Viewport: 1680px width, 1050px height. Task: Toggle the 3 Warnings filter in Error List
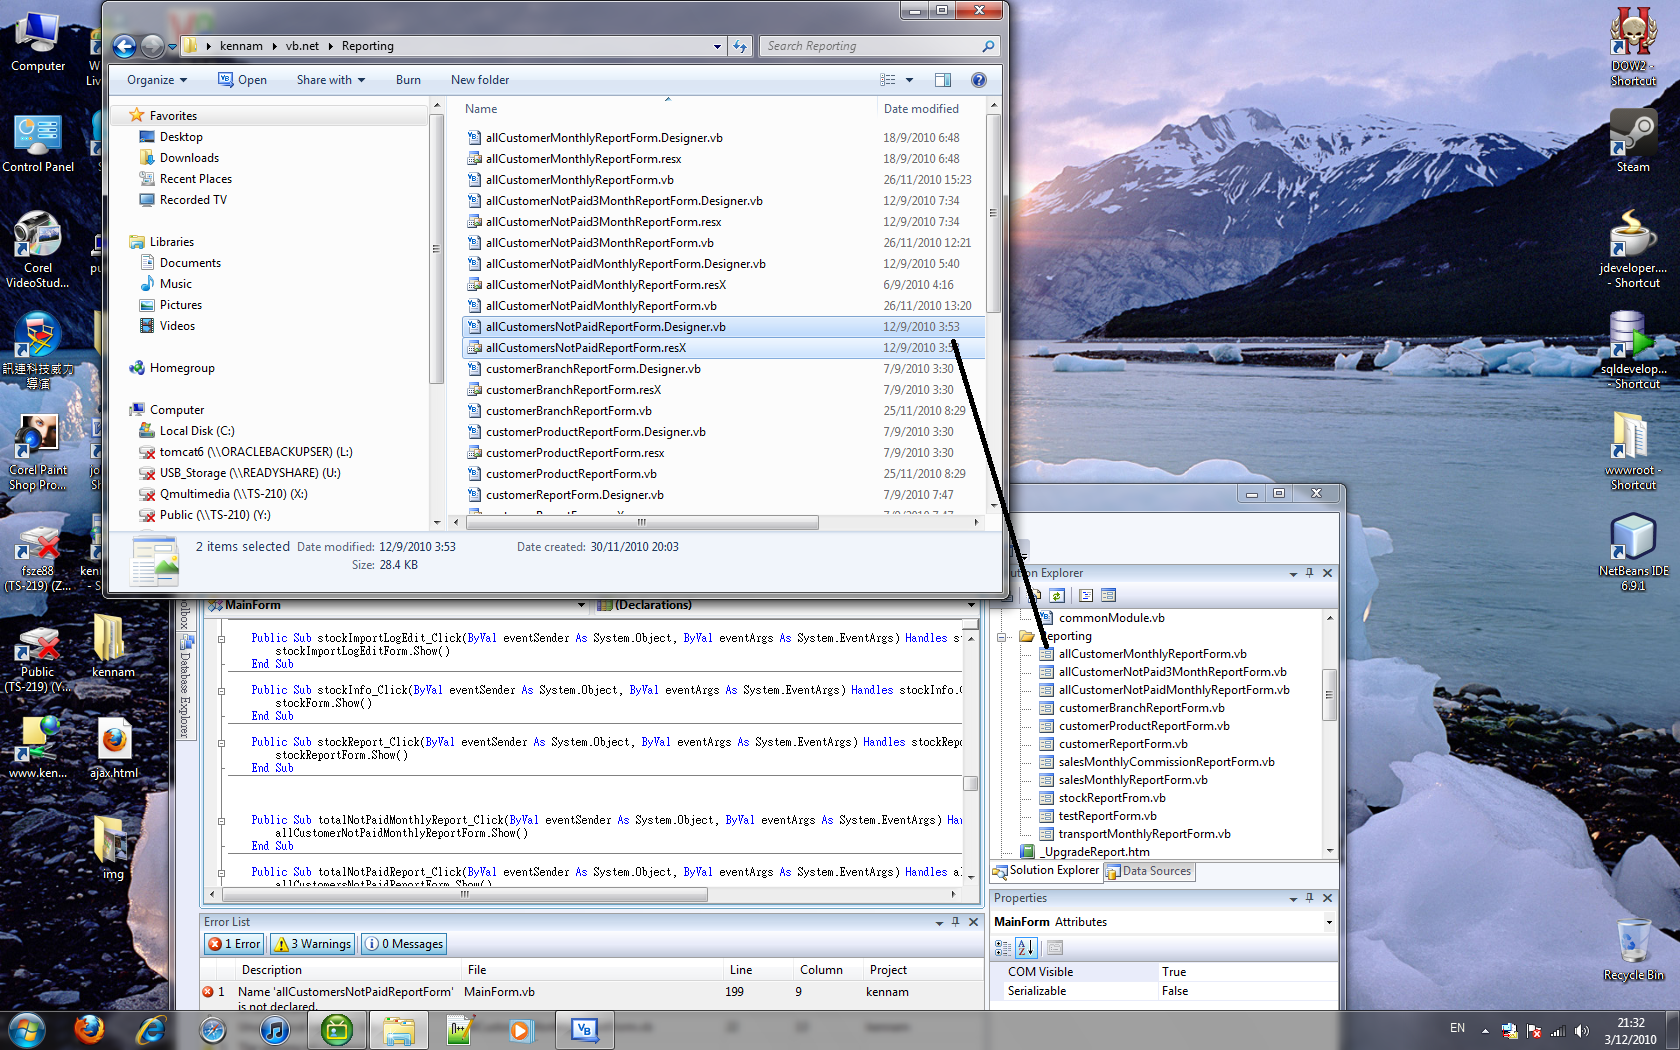click(311, 943)
